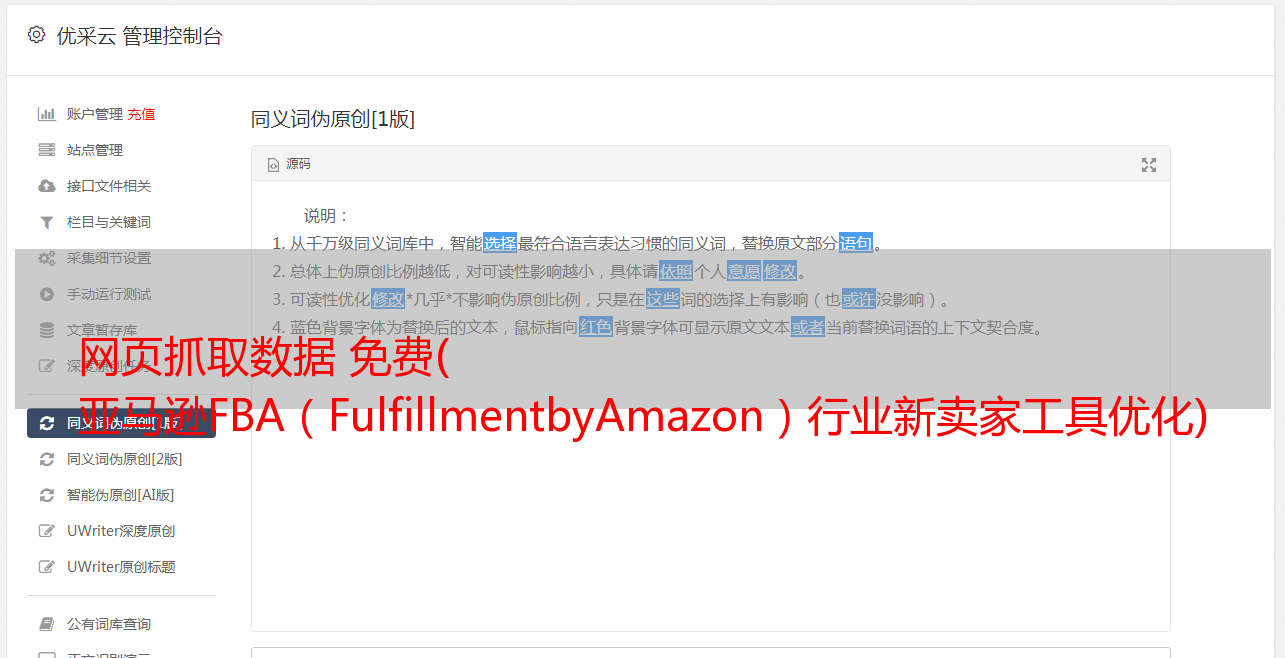Click highlighted word 依照 in line 2
The width and height of the screenshot is (1285, 658).
pyautogui.click(x=675, y=271)
